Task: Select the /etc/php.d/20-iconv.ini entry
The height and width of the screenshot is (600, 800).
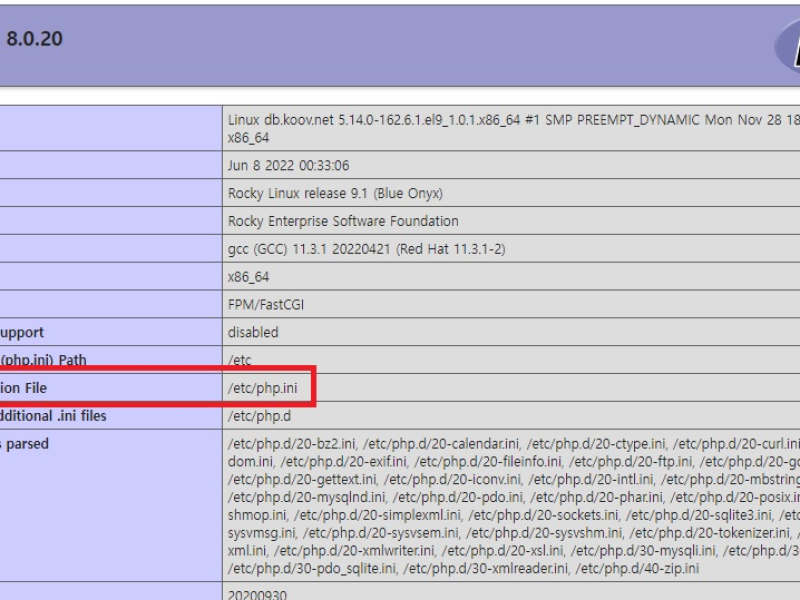Action: click(x=452, y=480)
